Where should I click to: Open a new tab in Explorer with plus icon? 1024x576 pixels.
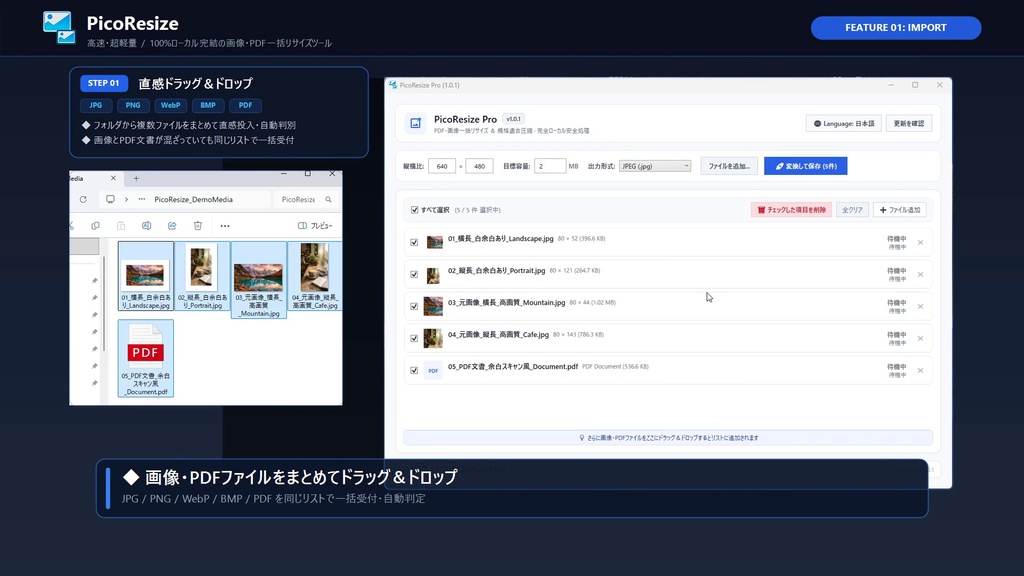click(136, 178)
